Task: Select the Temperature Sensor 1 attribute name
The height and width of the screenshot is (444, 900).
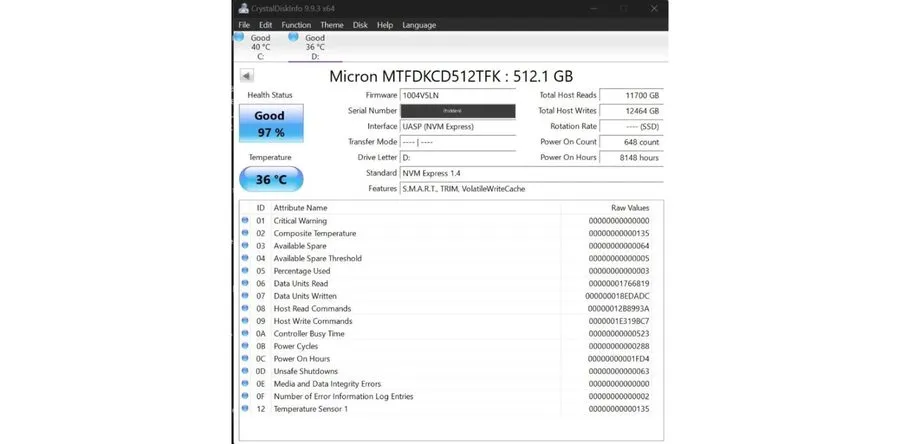Action: pyautogui.click(x=311, y=409)
